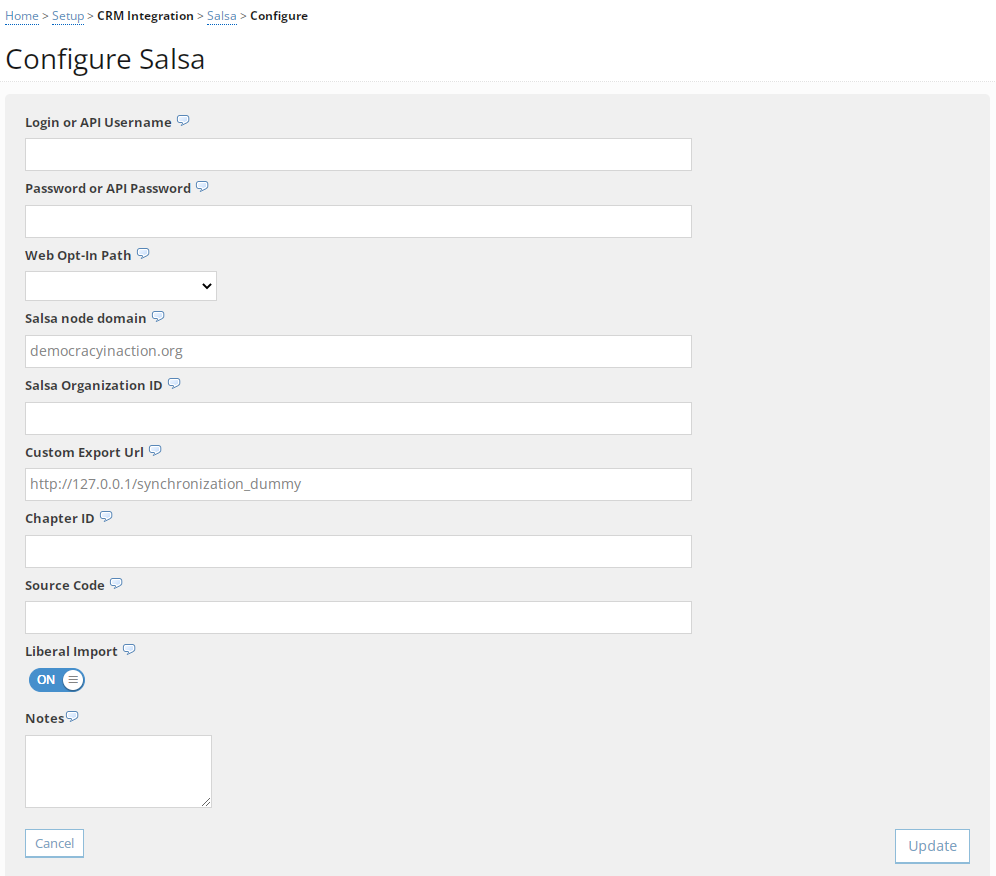Open the Web Opt-In Path dropdown
996x876 pixels.
pos(120,286)
